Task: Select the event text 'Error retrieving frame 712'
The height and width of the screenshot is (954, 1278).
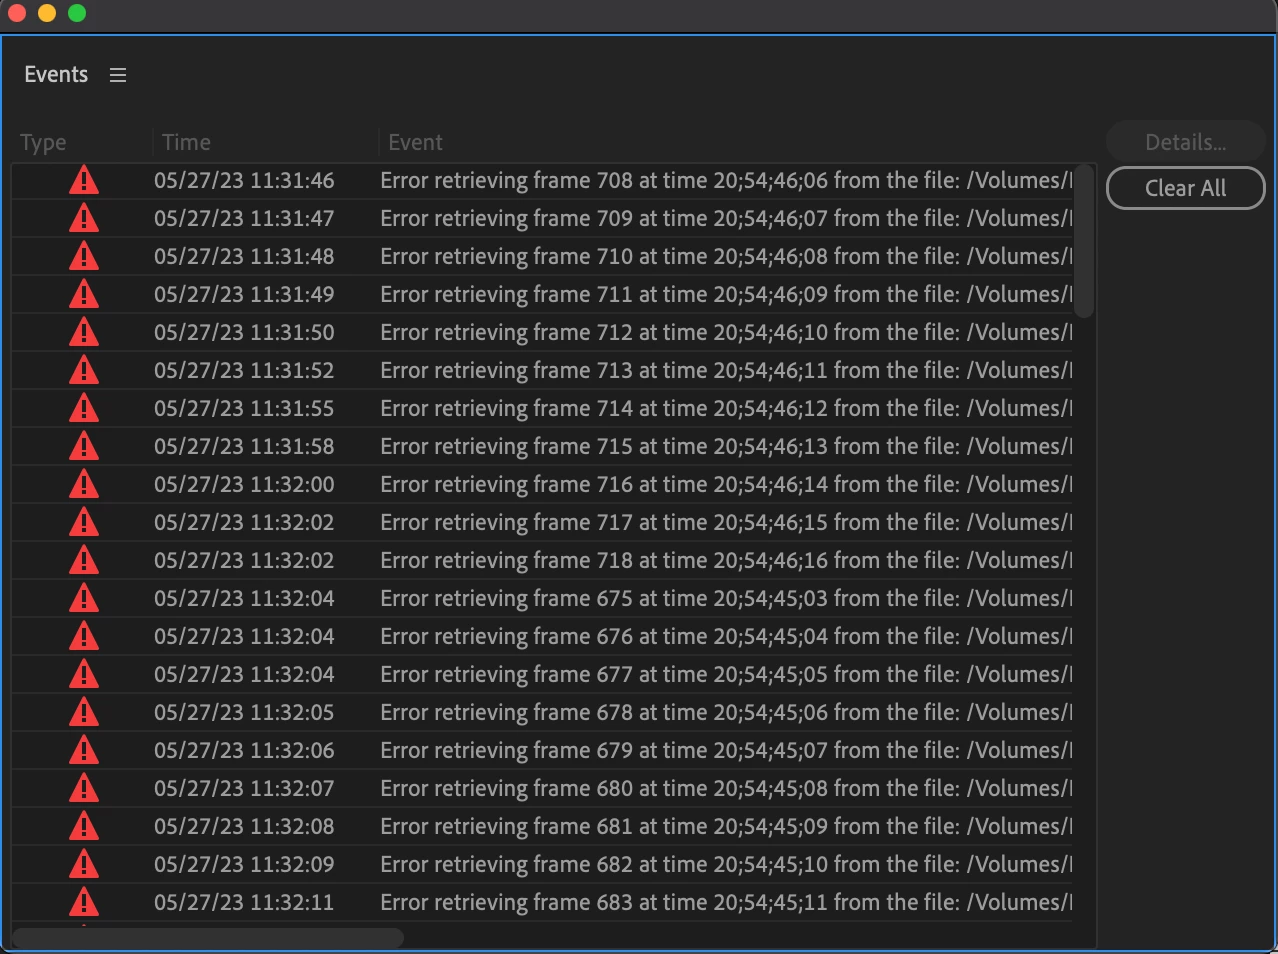Action: pyautogui.click(x=507, y=333)
